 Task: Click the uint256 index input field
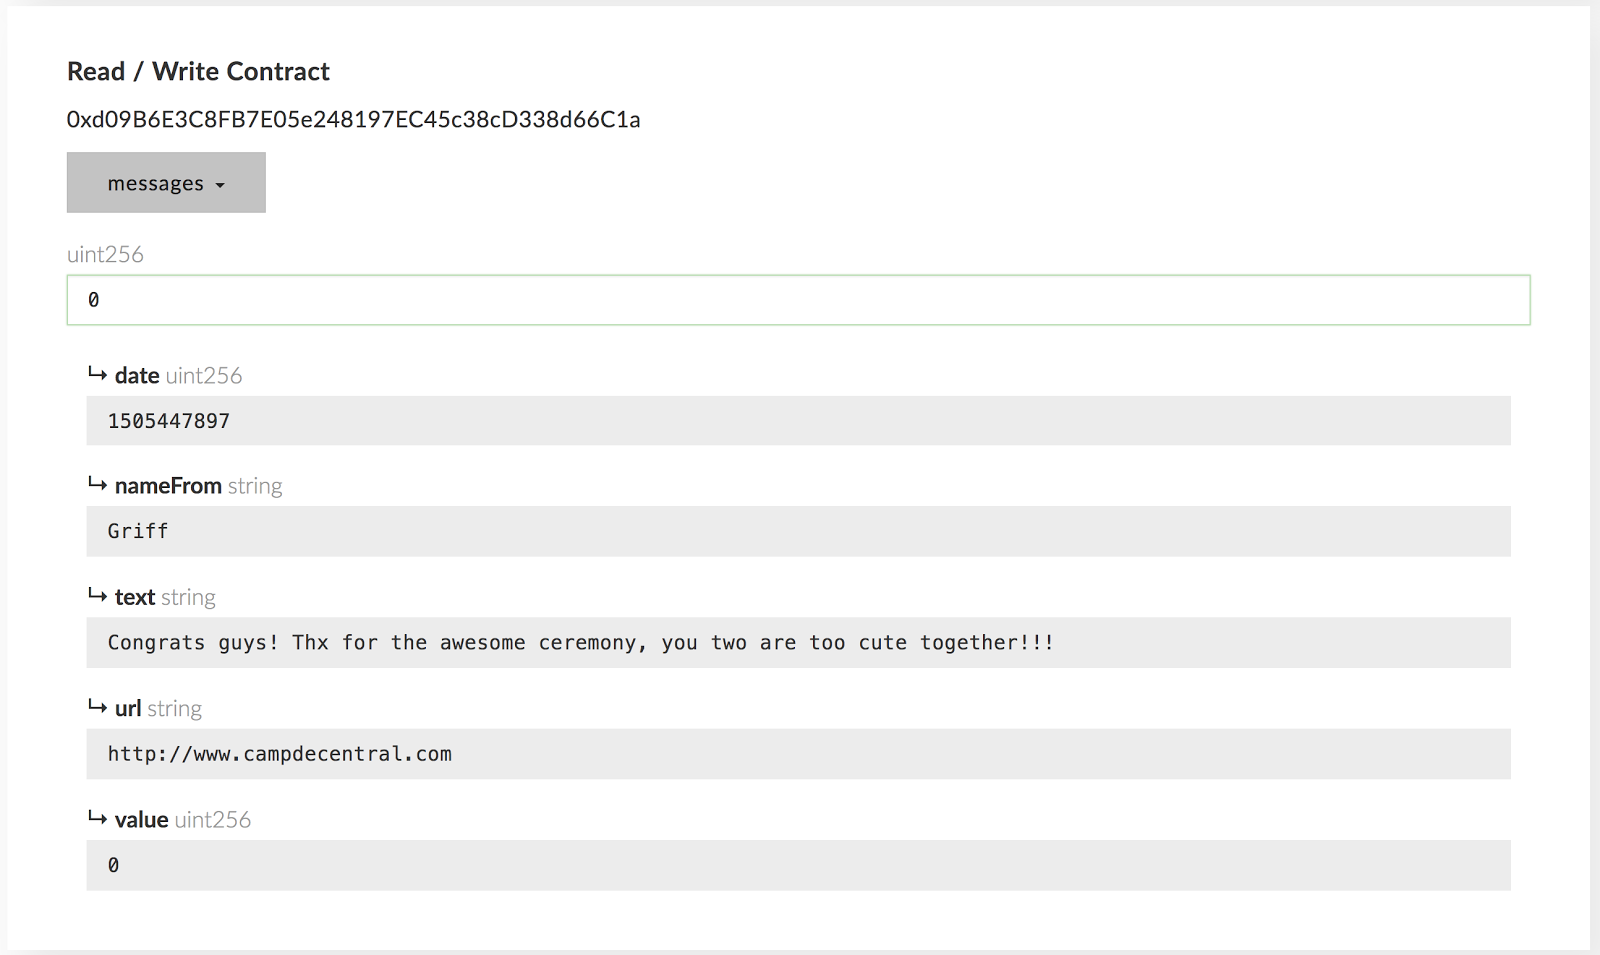(x=798, y=300)
